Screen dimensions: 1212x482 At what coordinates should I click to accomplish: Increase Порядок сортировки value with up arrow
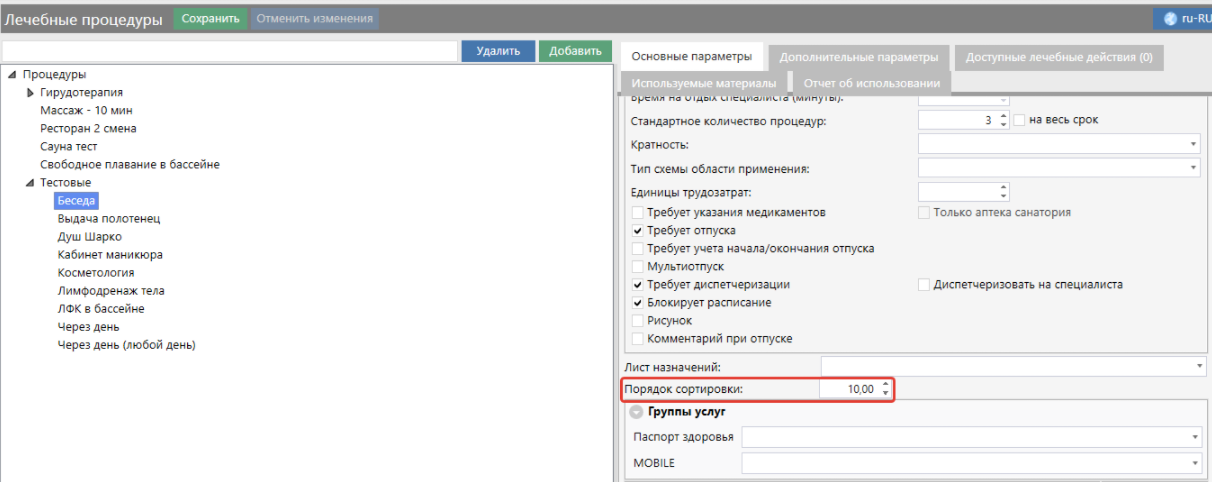point(885,384)
